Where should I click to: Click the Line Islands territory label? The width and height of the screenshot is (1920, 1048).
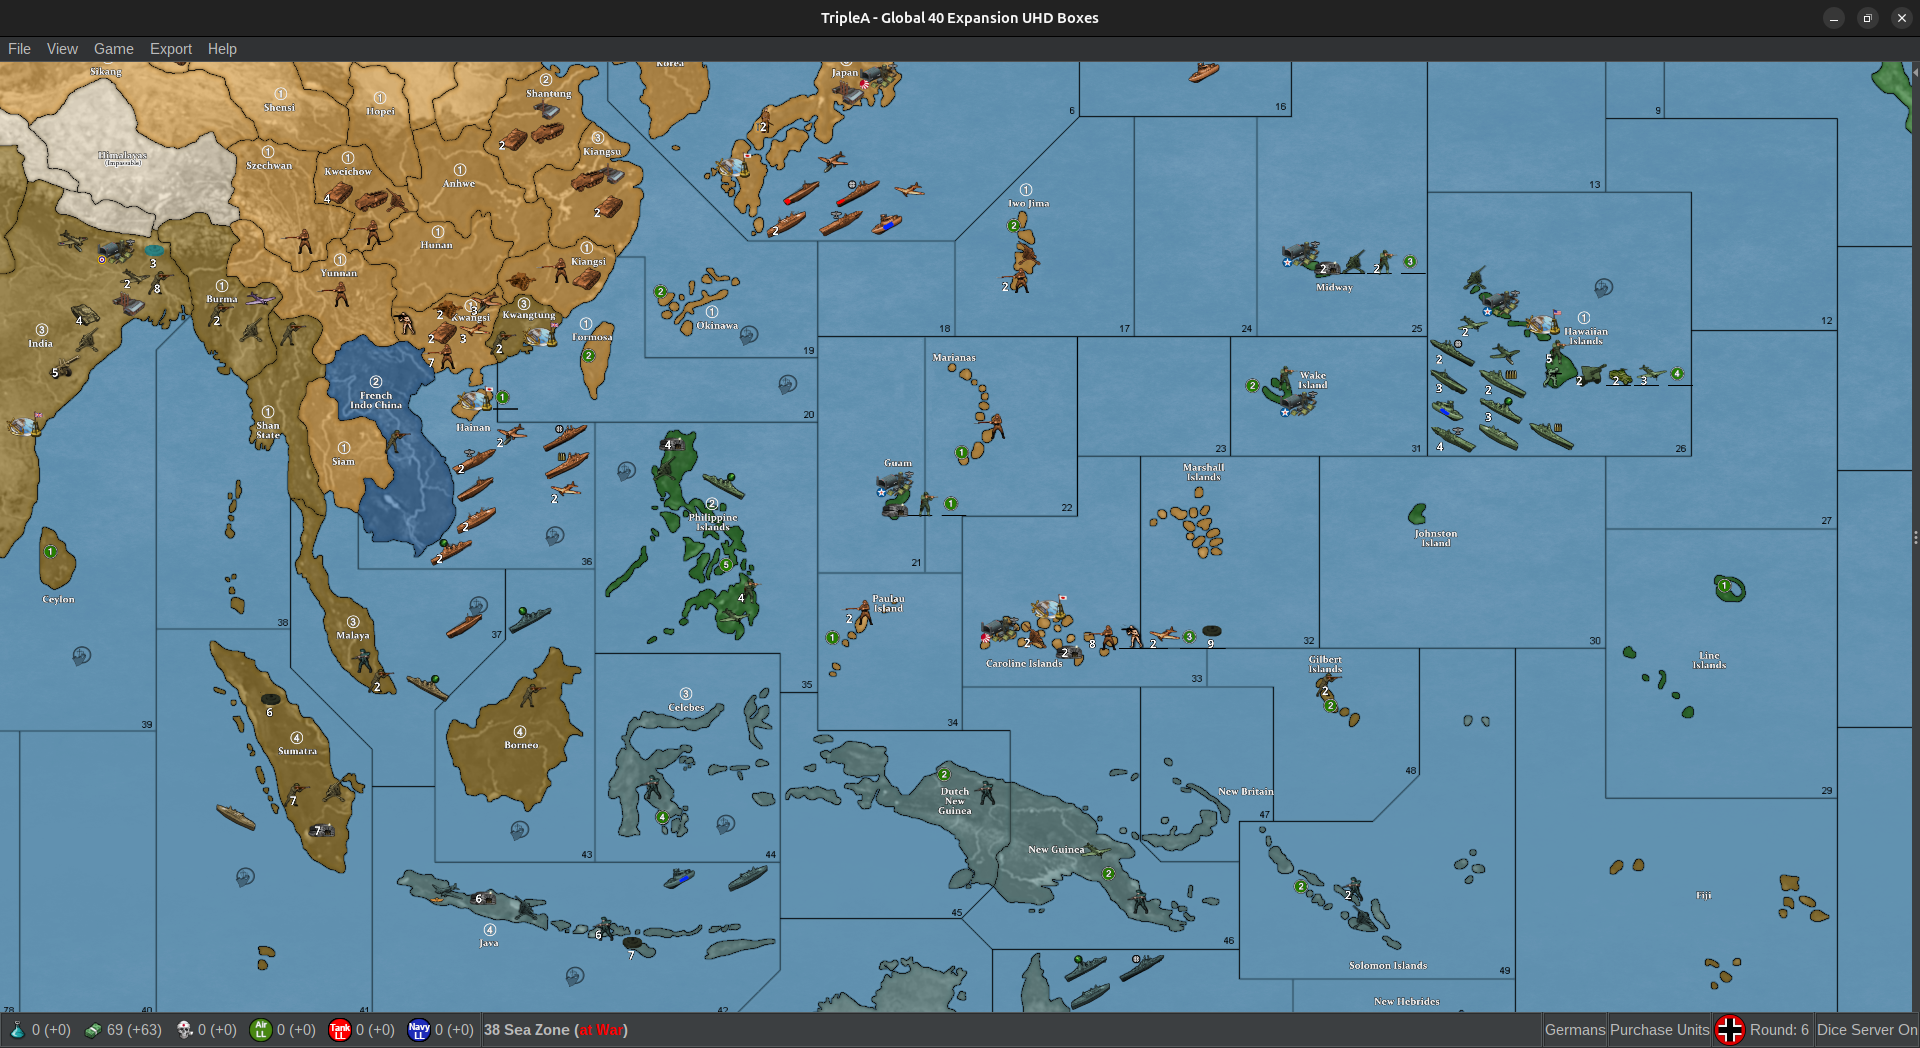[1709, 660]
